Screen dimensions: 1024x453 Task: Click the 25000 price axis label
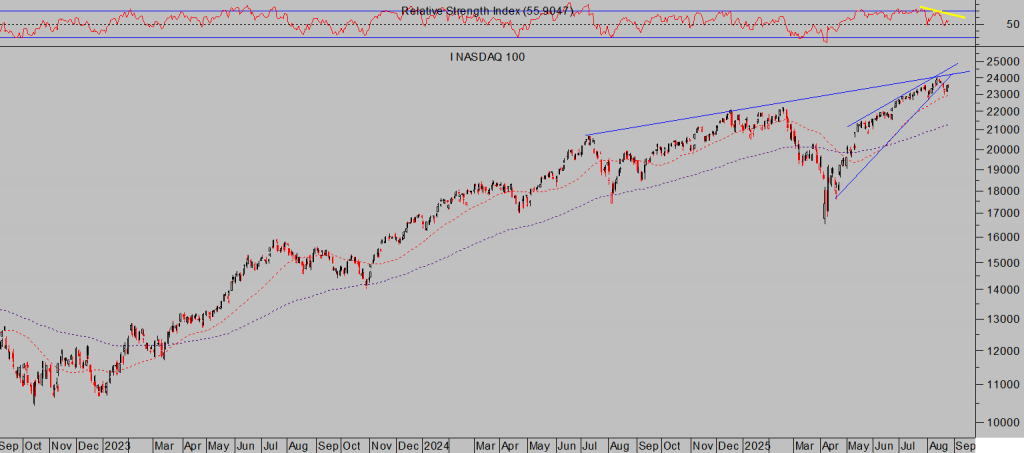(x=994, y=62)
